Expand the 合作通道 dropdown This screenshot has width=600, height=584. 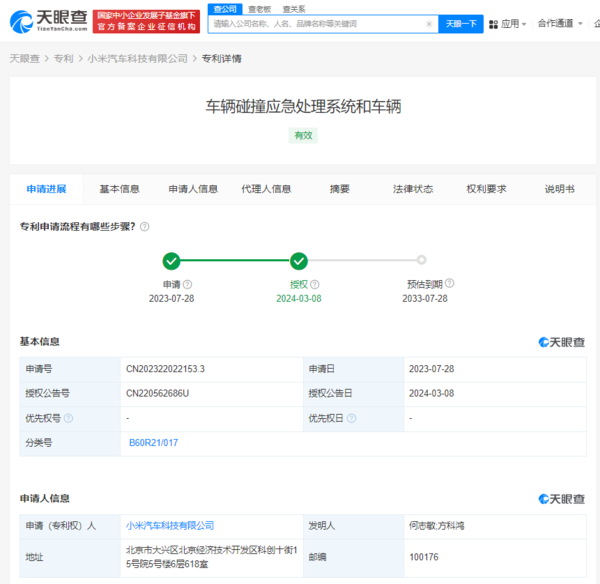[562, 23]
